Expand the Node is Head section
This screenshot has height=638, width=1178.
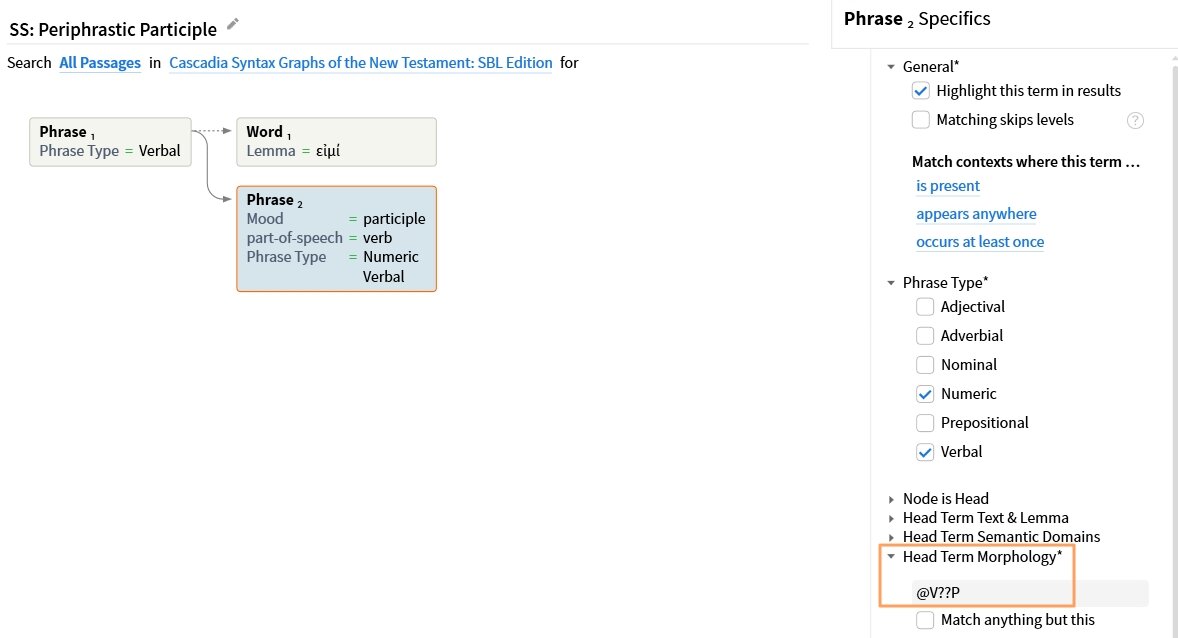coord(891,499)
